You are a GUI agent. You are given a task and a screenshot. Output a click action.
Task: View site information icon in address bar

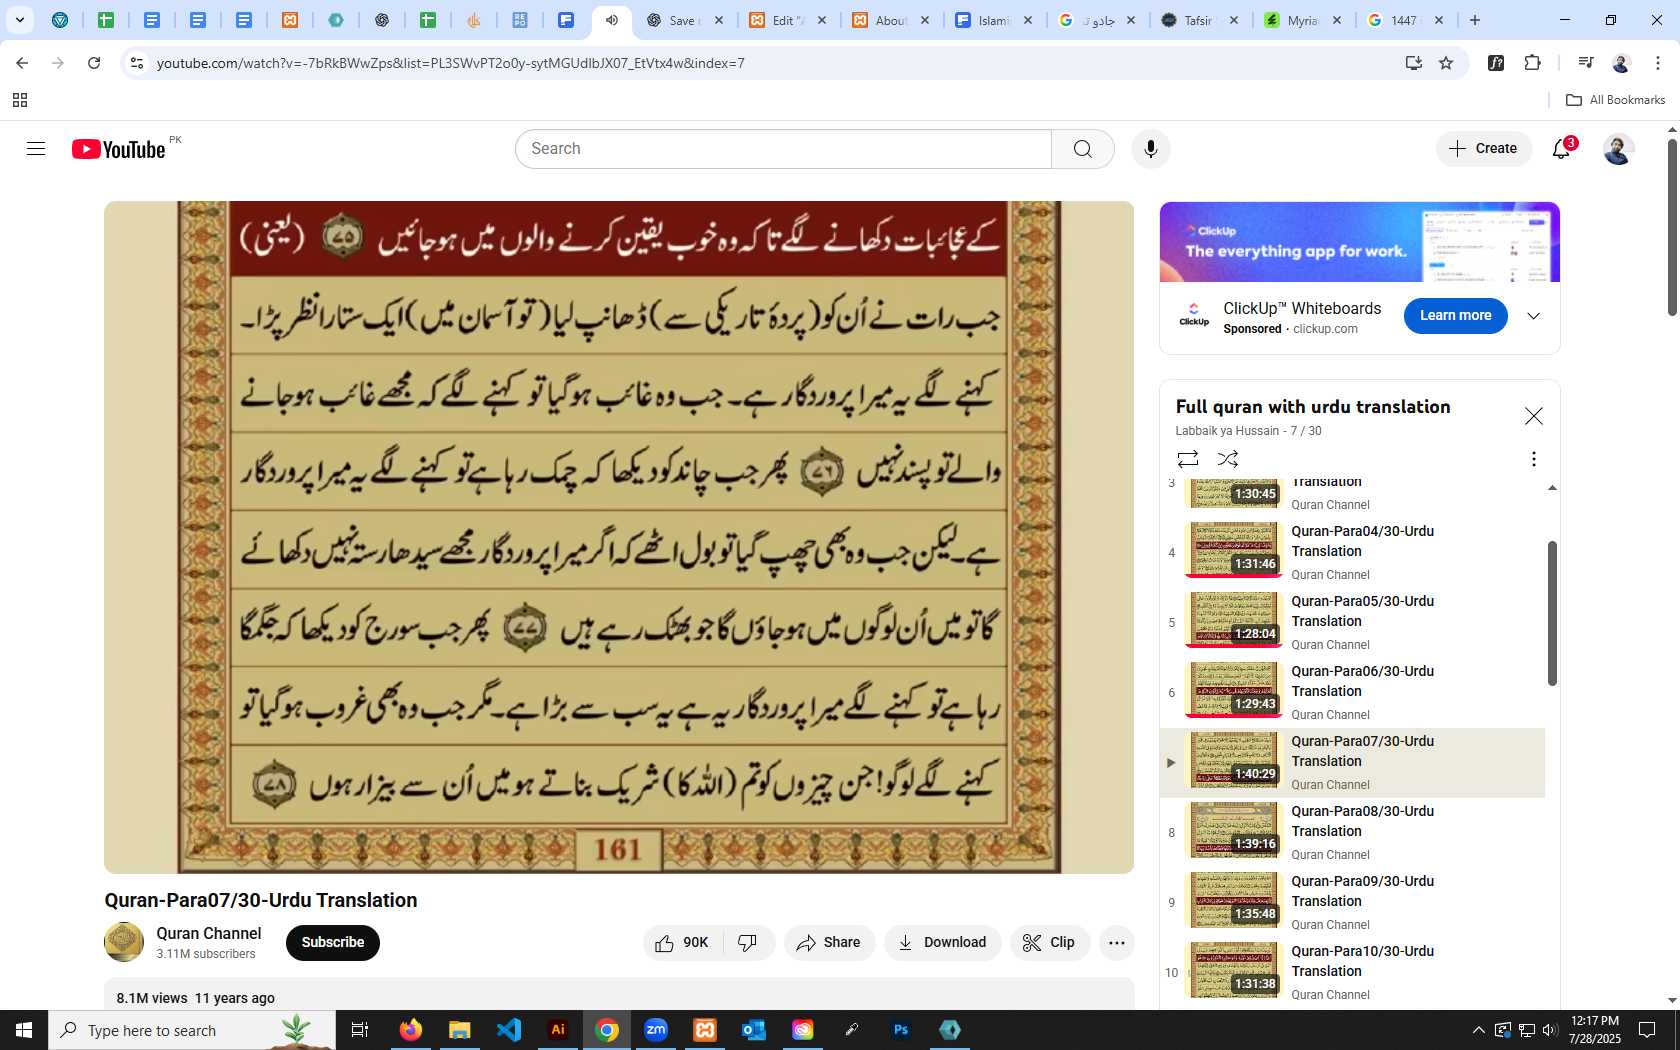click(137, 63)
